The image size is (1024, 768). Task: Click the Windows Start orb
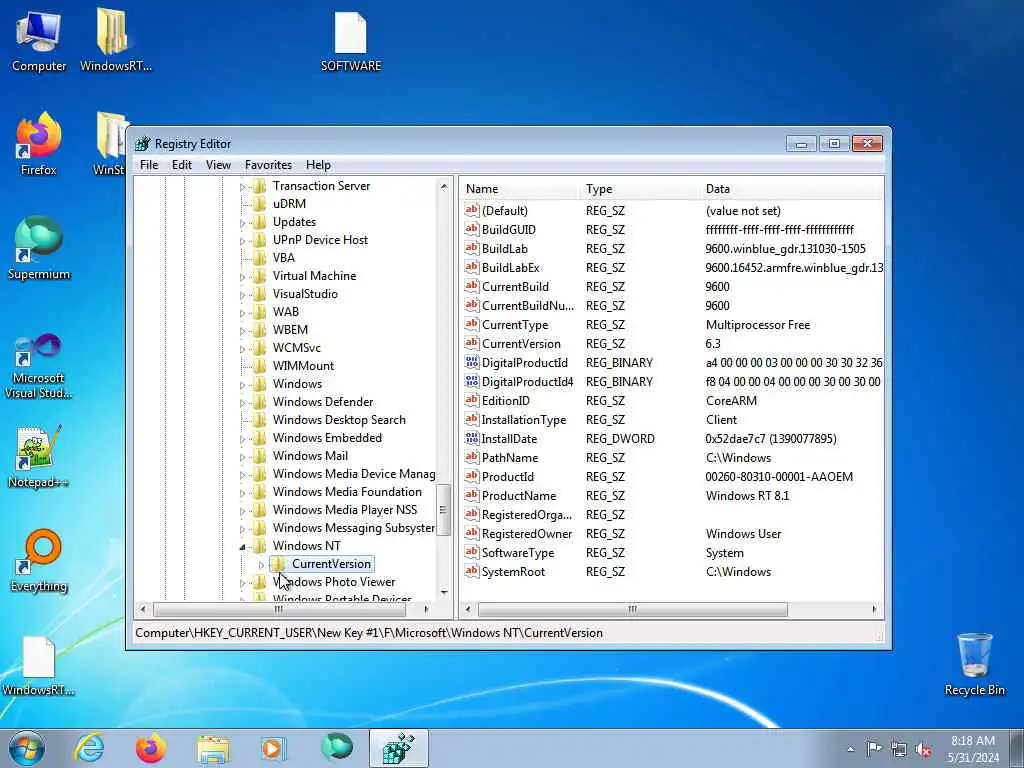pos(27,748)
